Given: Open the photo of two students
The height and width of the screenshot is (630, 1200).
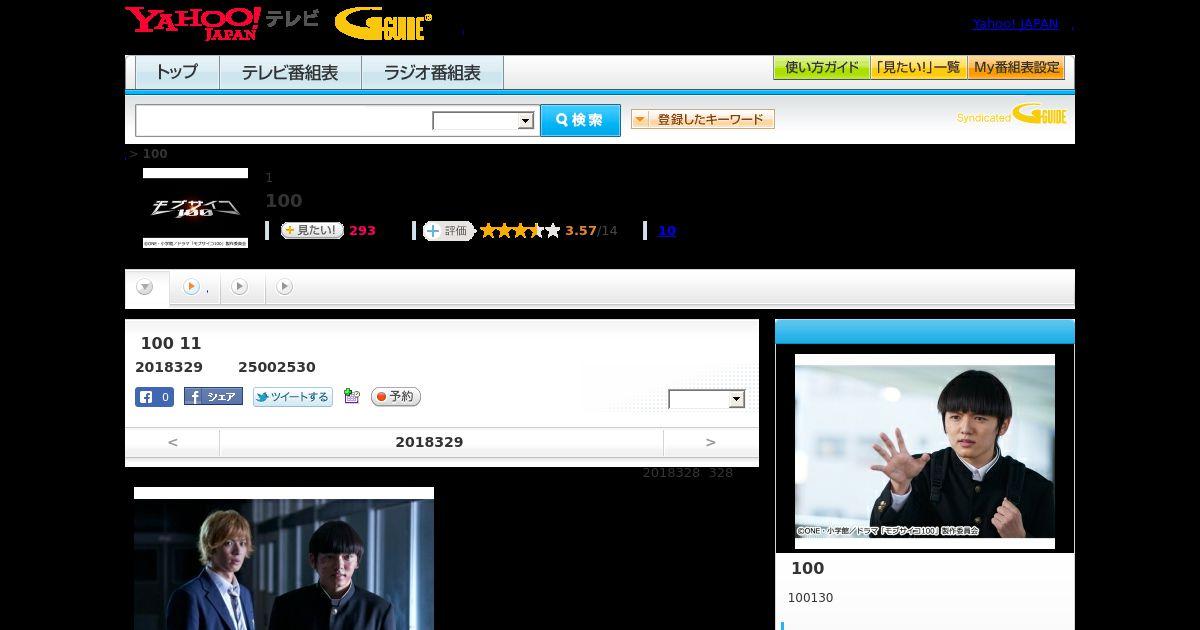Looking at the screenshot, I should 284,558.
